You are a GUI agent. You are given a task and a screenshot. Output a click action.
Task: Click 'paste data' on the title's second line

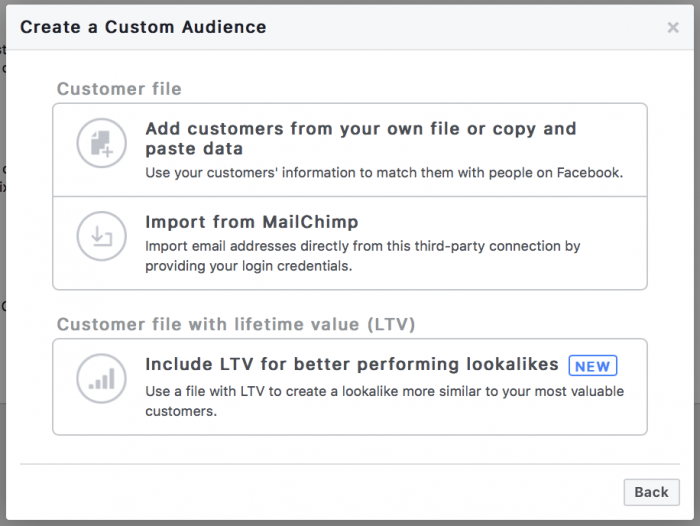[x=194, y=149]
